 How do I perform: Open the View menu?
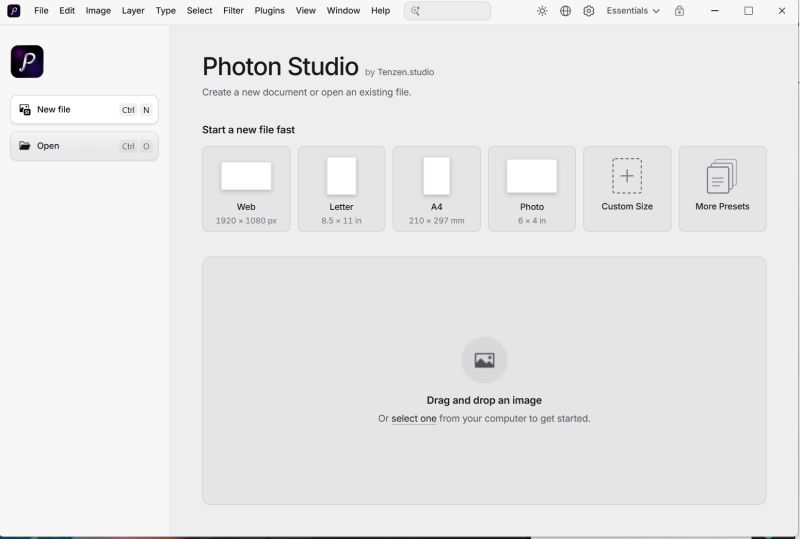pyautogui.click(x=306, y=11)
